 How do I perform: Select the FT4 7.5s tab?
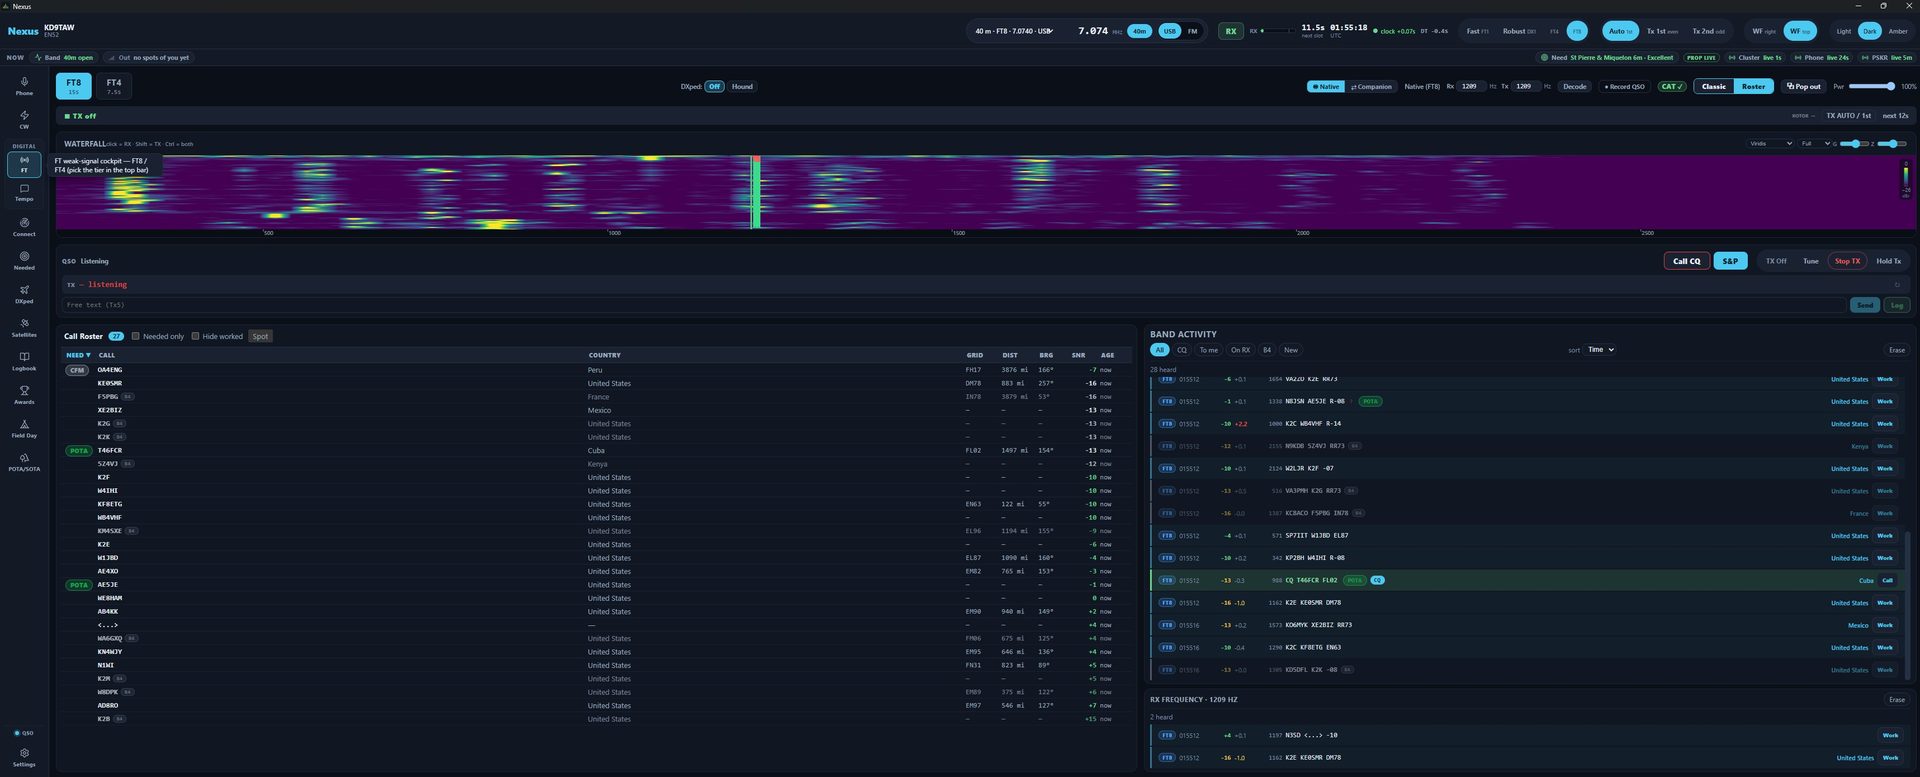[x=114, y=86]
